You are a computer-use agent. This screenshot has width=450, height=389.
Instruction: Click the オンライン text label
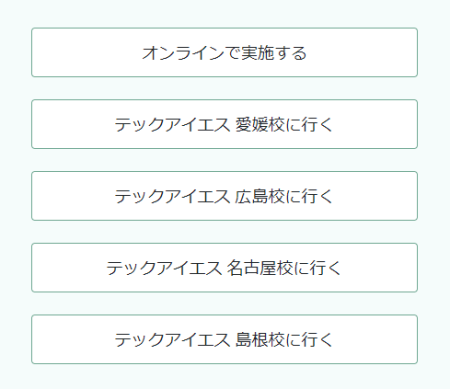tap(183, 53)
